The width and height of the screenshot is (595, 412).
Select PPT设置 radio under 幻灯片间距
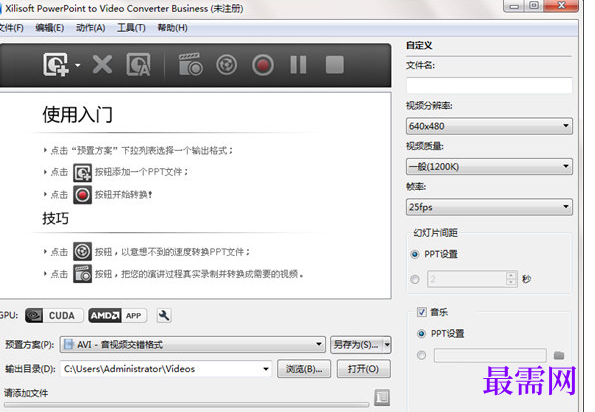point(415,254)
